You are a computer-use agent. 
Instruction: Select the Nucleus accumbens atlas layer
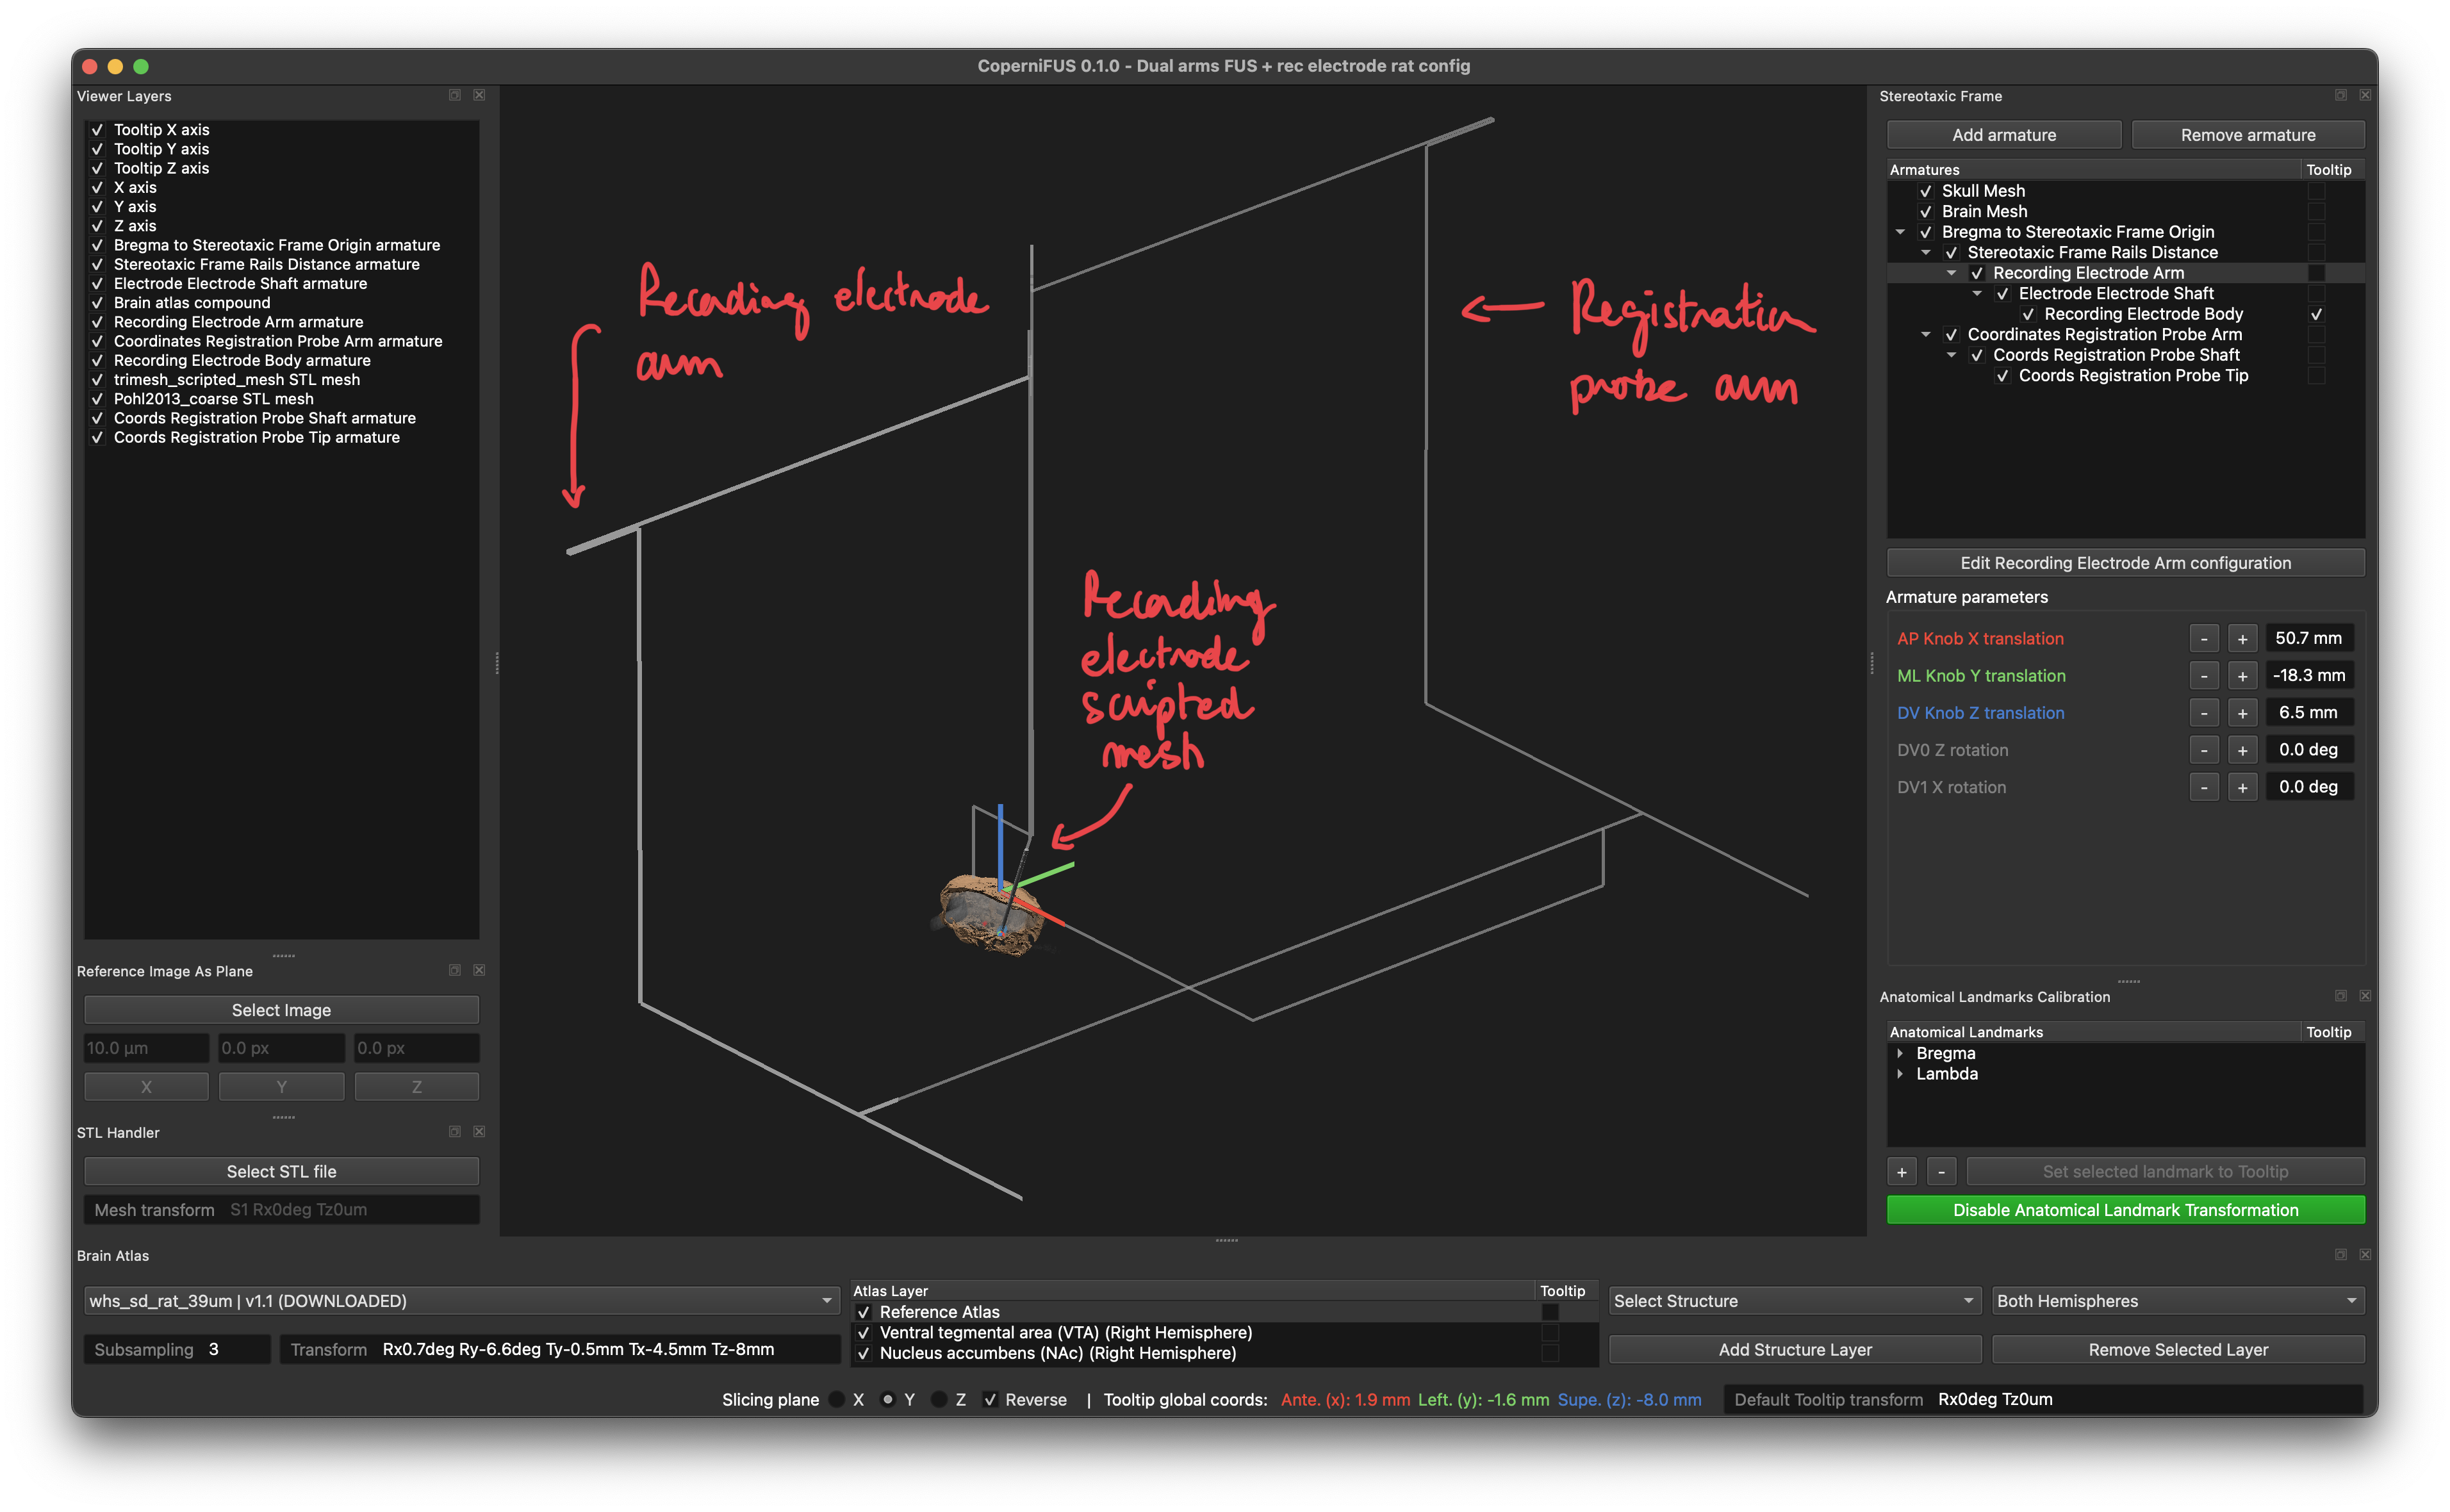[x=1057, y=1353]
